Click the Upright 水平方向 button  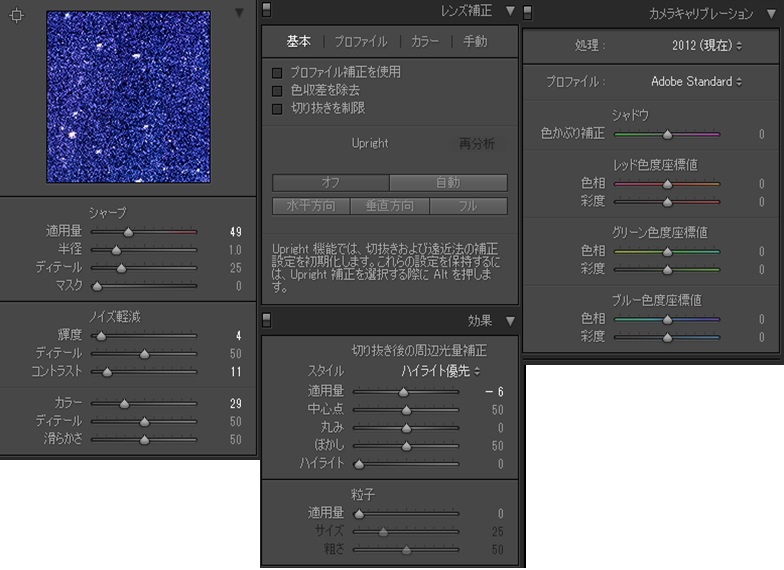311,206
